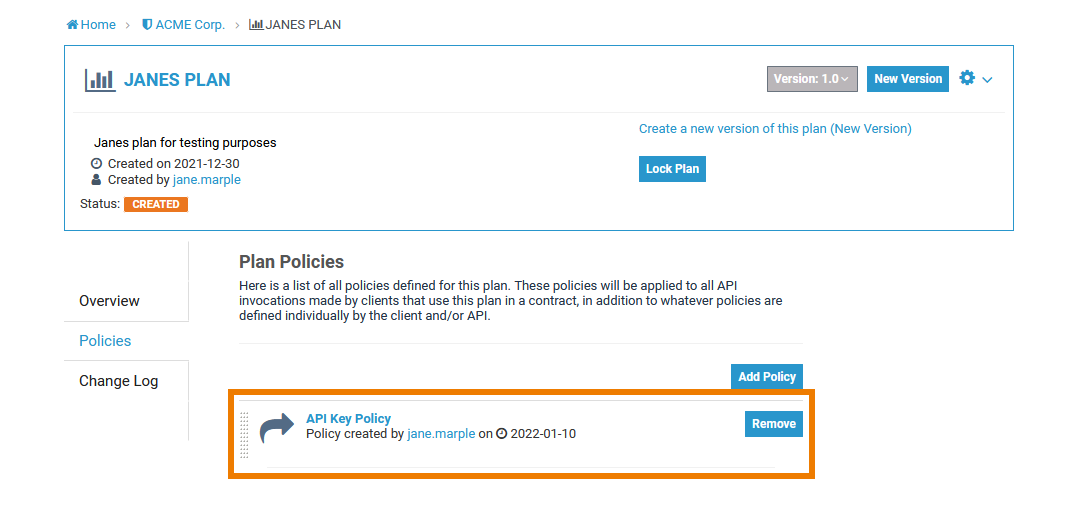Viewport: 1078px width, 513px height.
Task: Click the Lock Plan button
Action: (672, 169)
